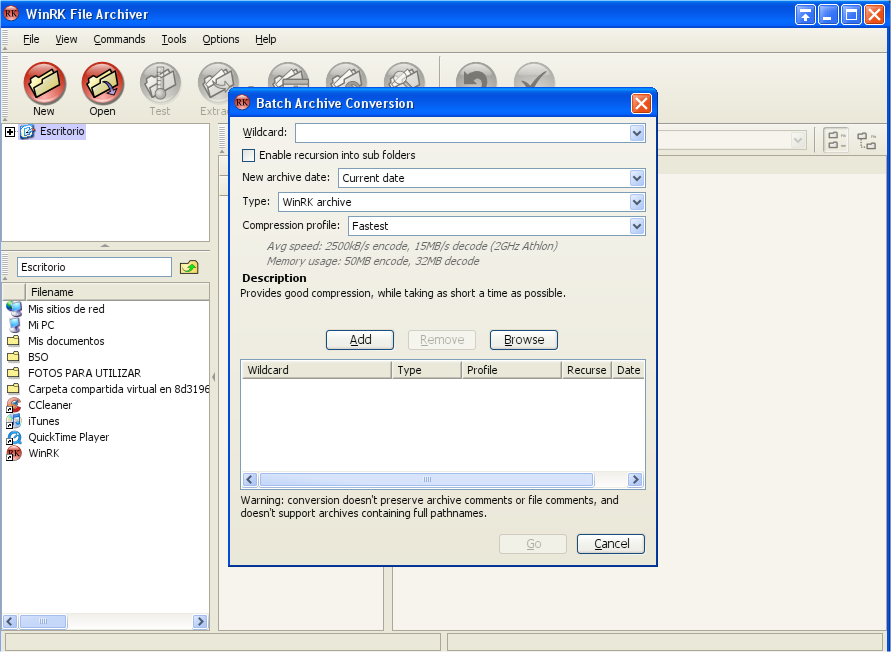The image size is (891, 652).
Task: Click the iTunes shortcut icon
Action: [14, 421]
